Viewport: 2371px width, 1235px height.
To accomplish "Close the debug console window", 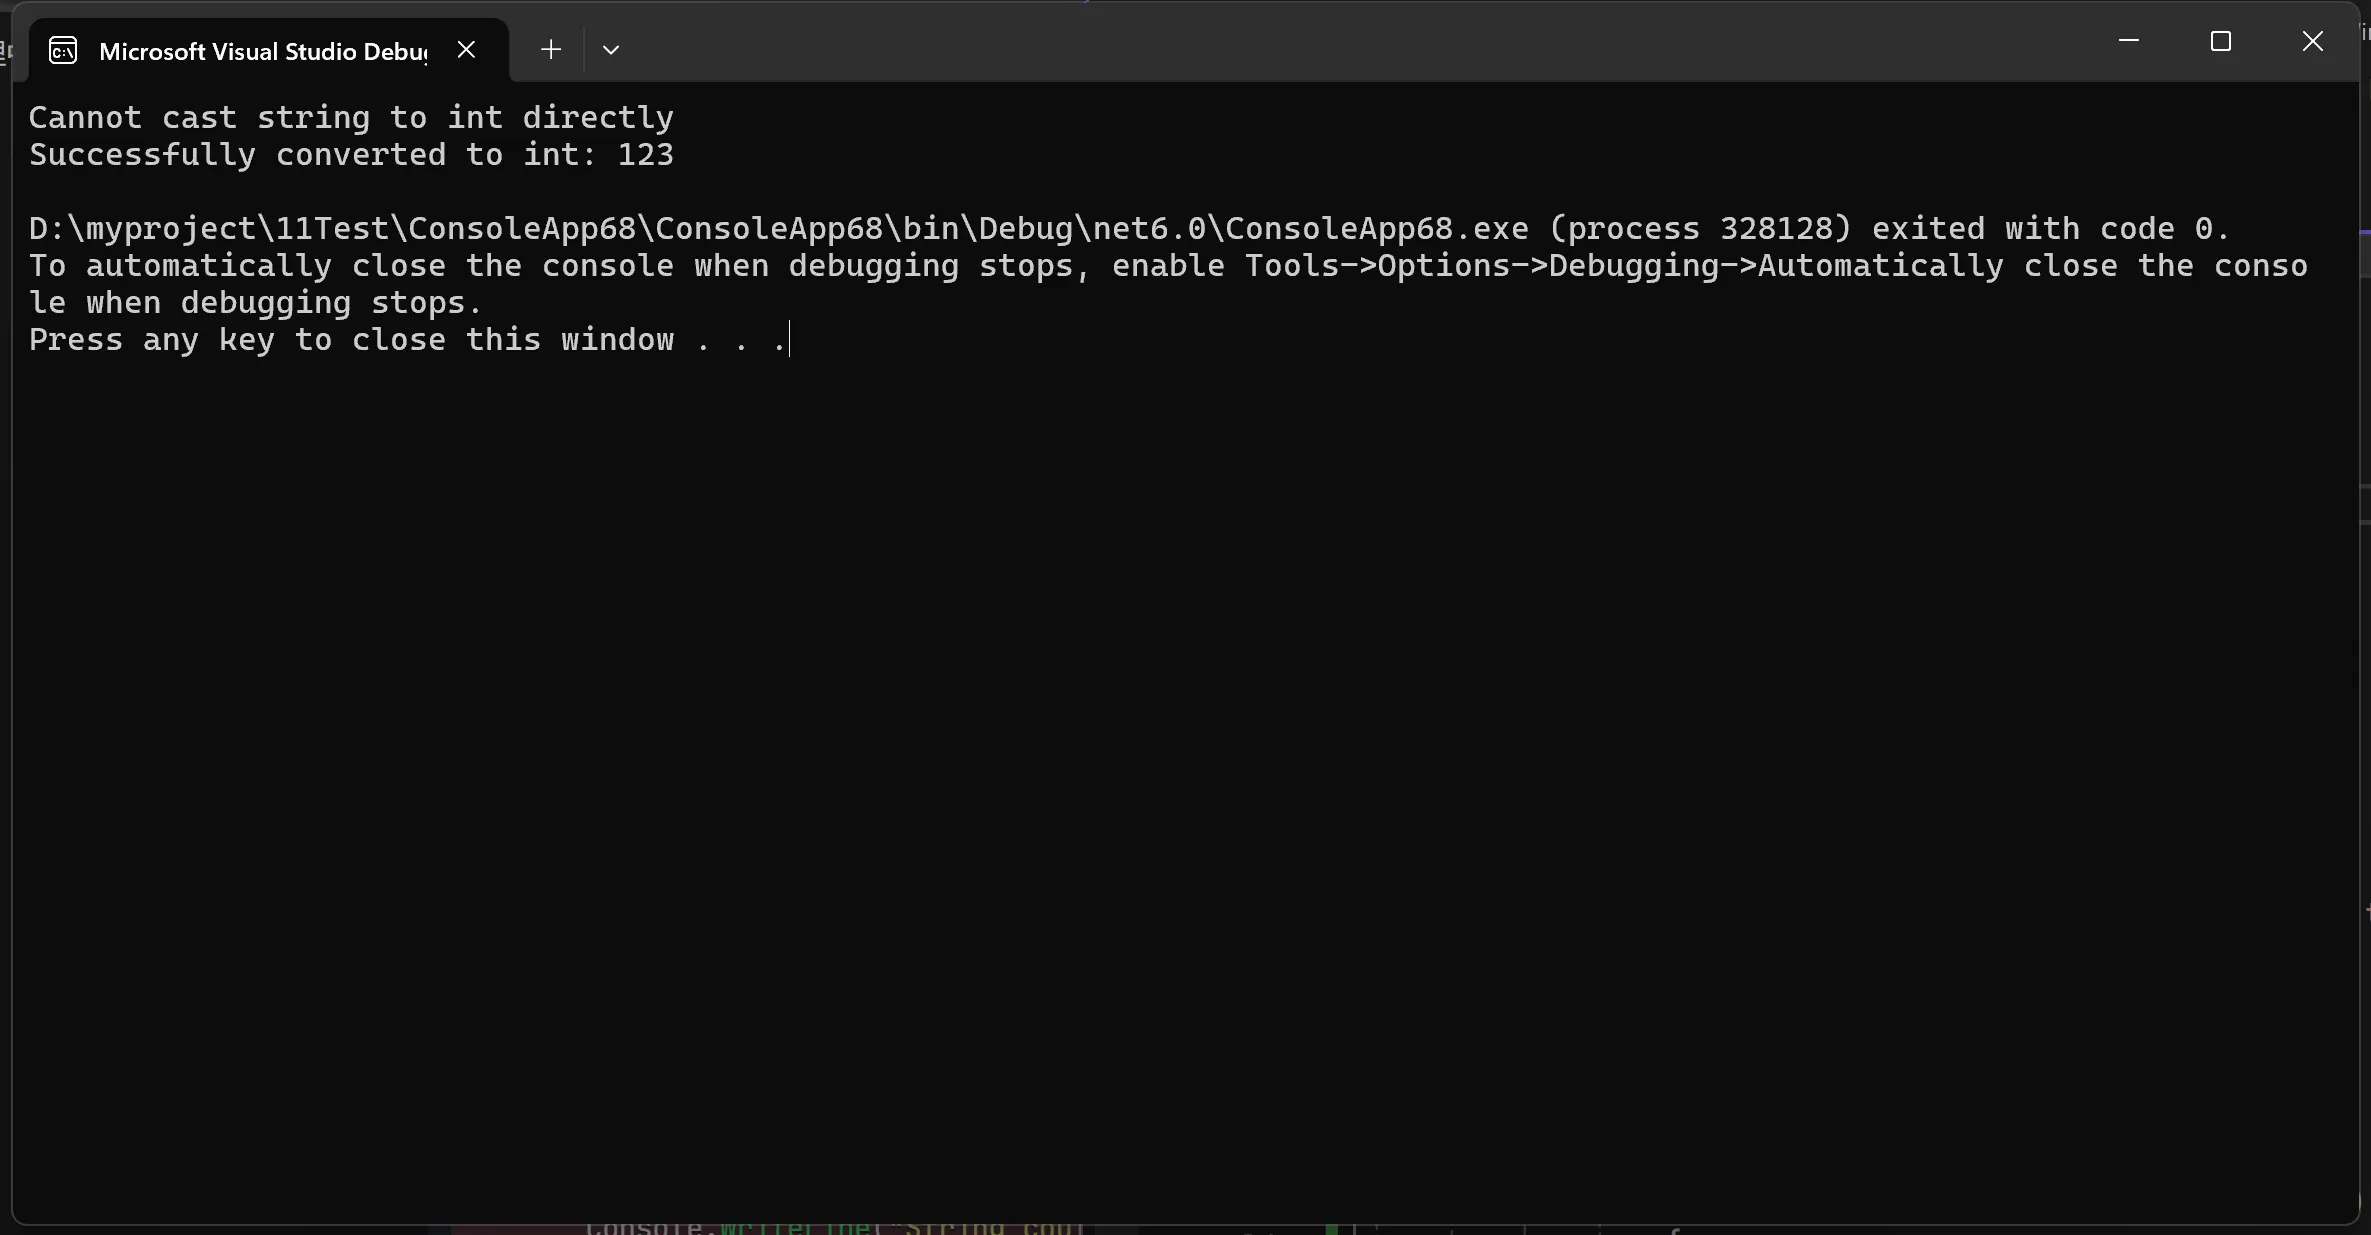I will point(2312,41).
